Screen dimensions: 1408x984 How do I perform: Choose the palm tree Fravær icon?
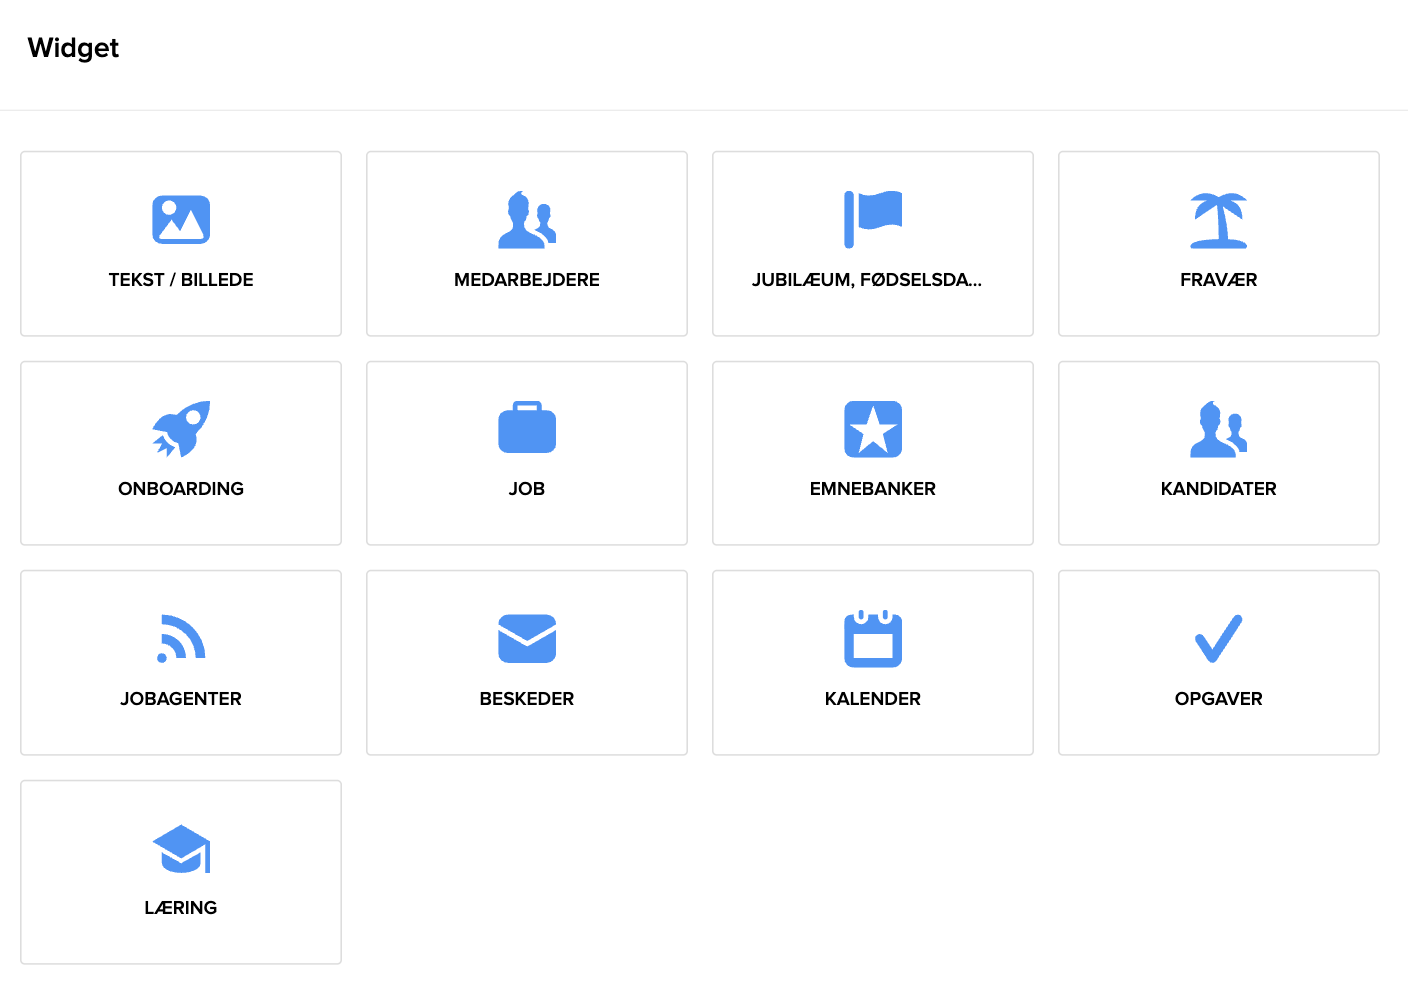coord(1219,220)
